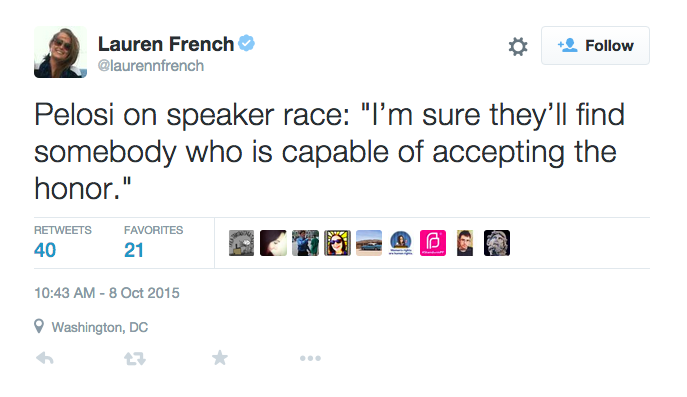687x397 pixels.
Task: Open the statue head avatar
Action: (x=497, y=243)
